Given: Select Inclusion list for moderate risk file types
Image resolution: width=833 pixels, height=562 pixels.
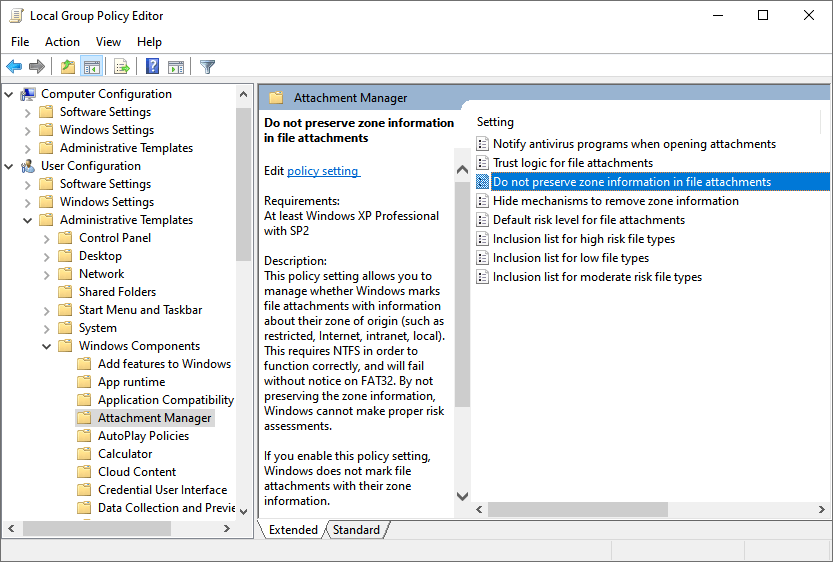Looking at the screenshot, I should (x=597, y=277).
